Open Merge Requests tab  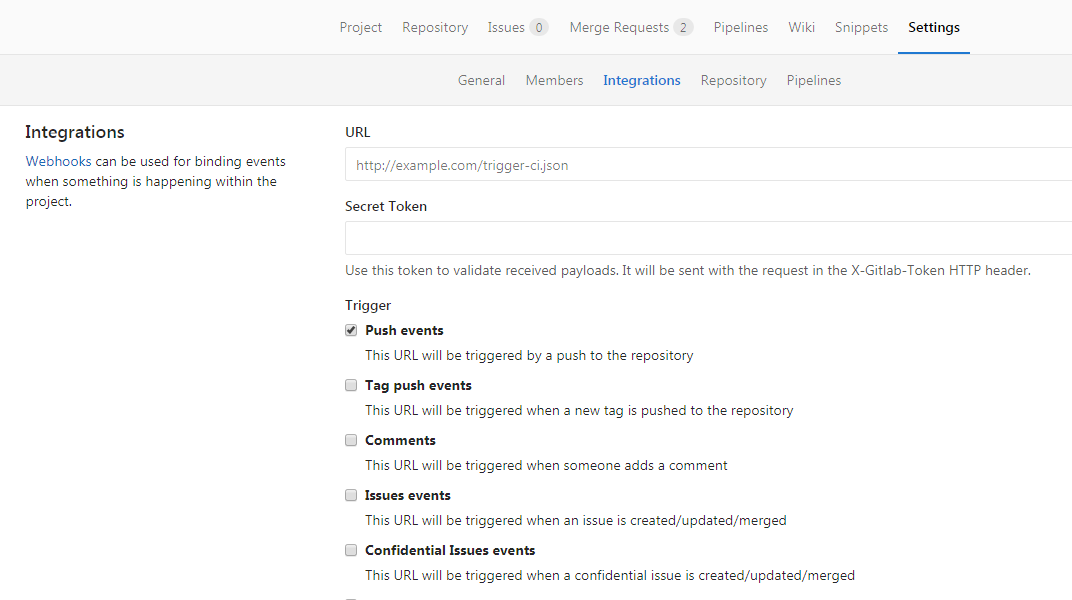(x=630, y=28)
